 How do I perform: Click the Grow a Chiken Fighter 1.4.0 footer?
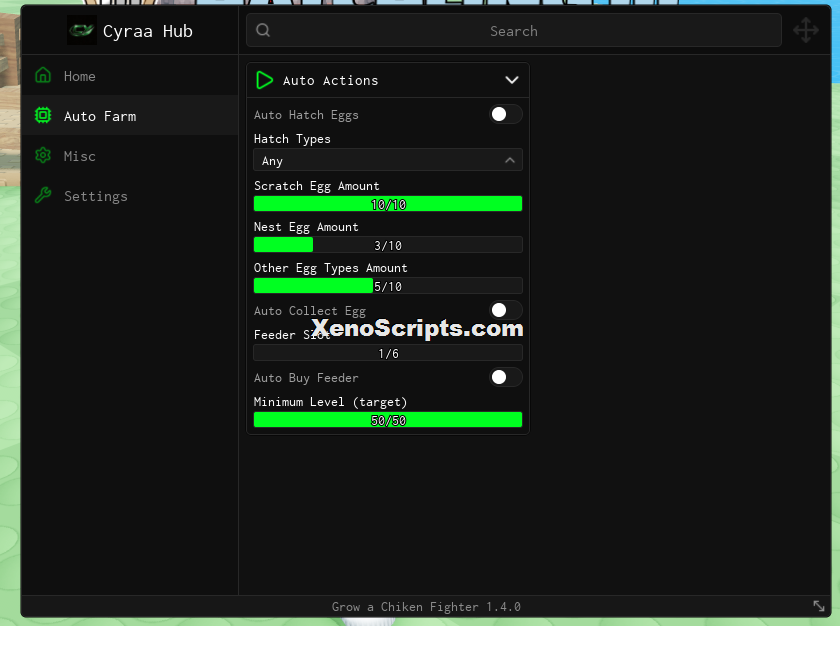426,606
